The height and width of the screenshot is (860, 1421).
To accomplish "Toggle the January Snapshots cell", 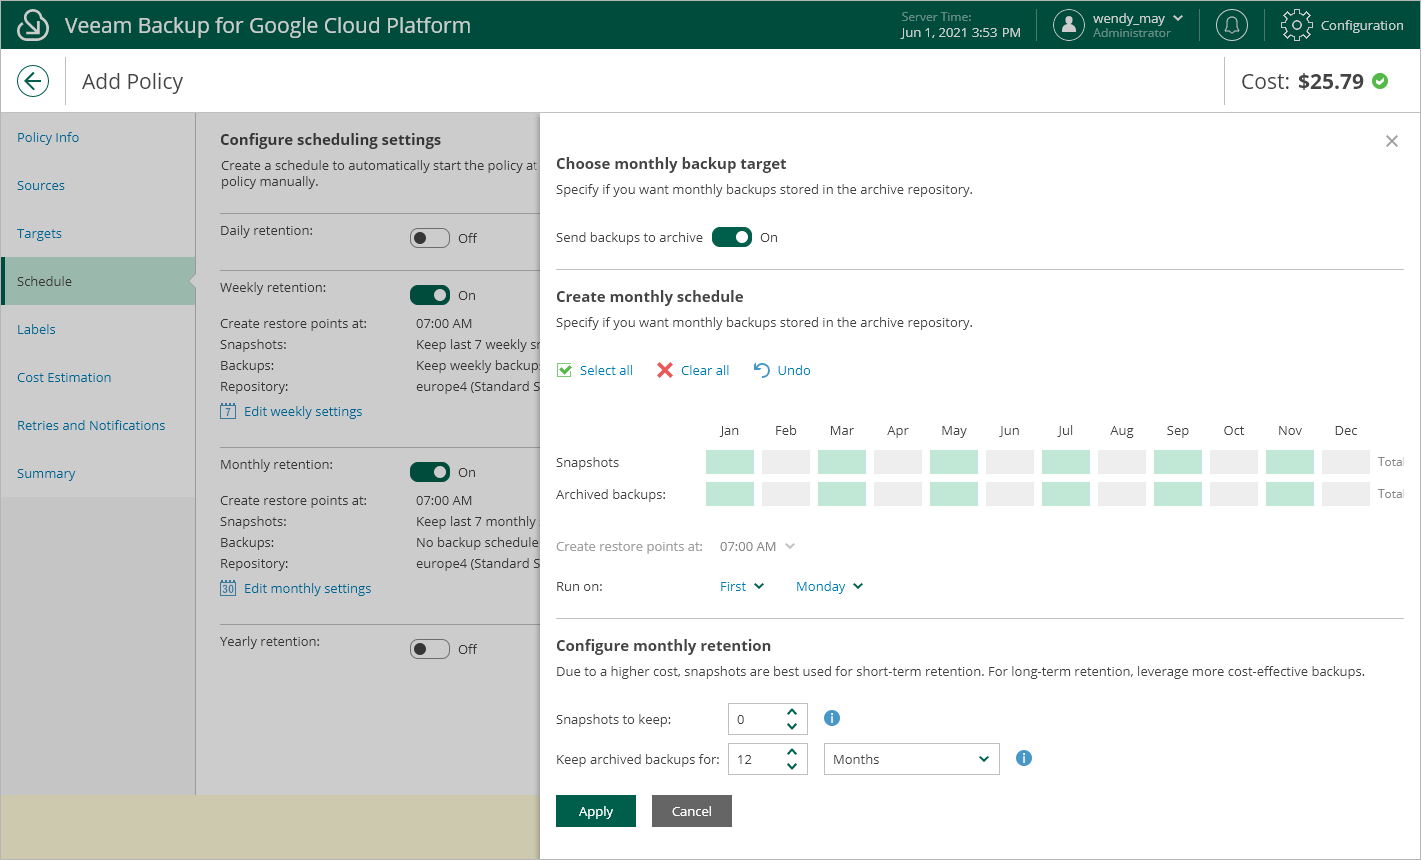I will coord(730,462).
